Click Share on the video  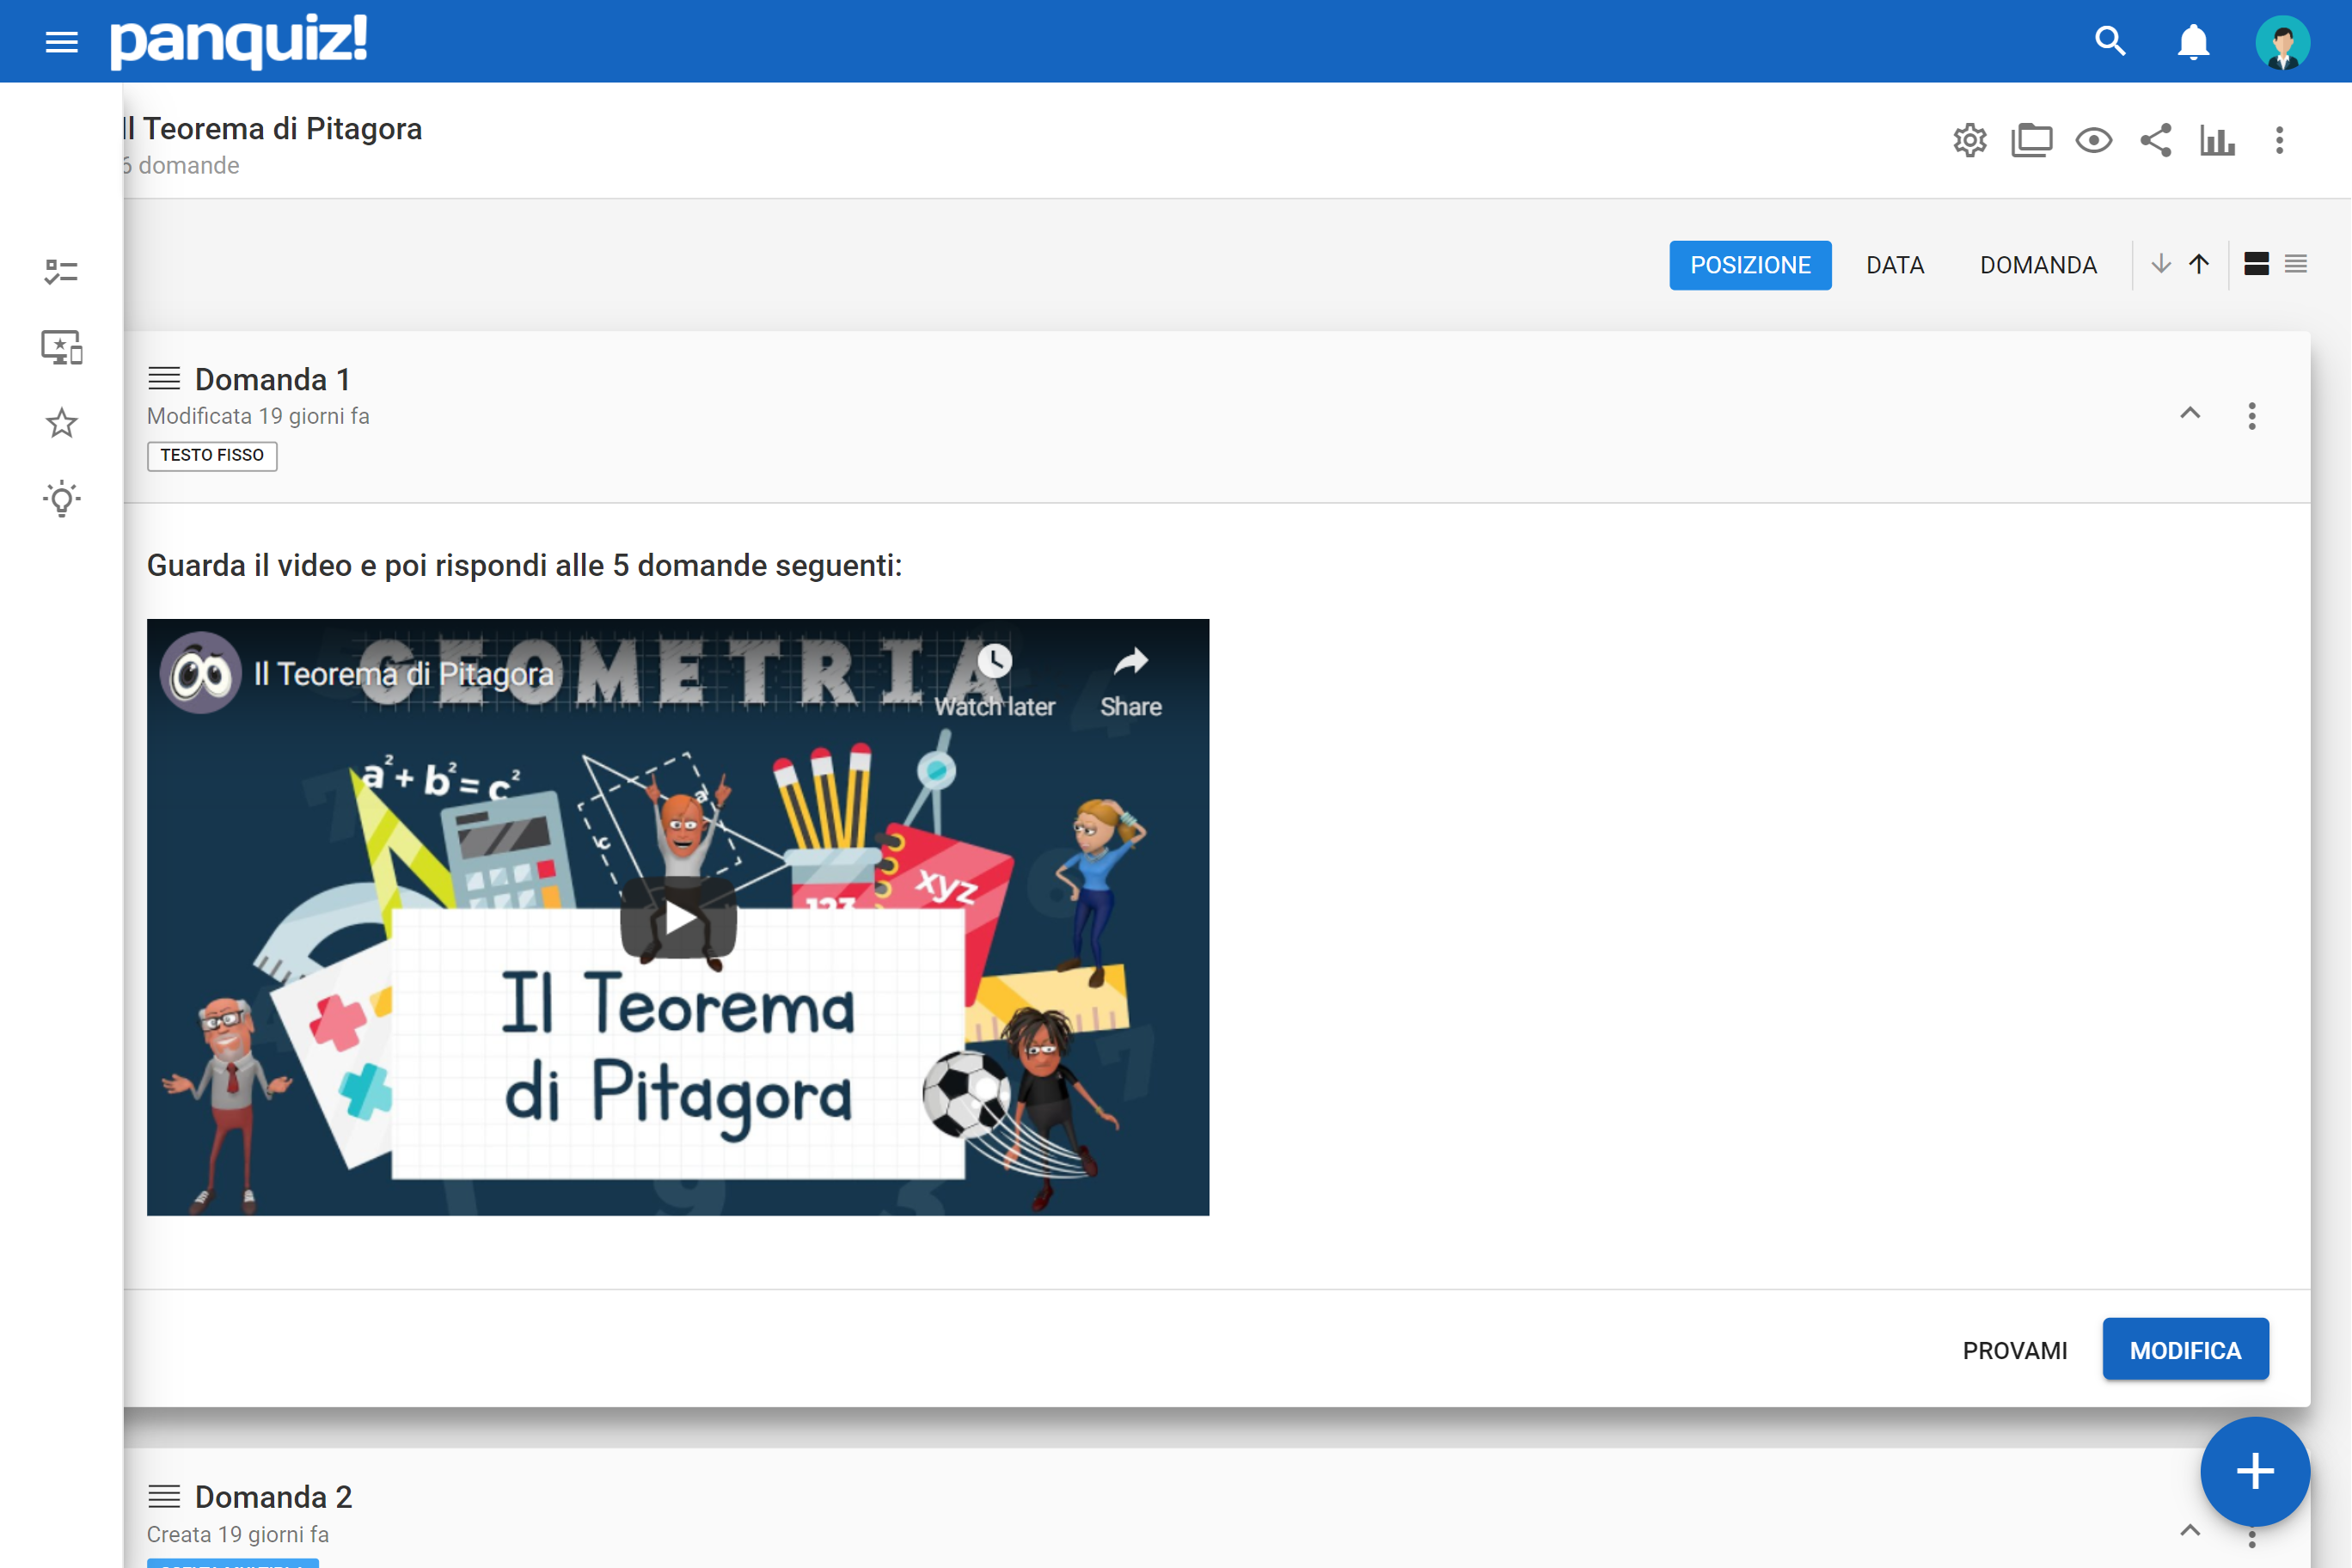(x=1131, y=682)
